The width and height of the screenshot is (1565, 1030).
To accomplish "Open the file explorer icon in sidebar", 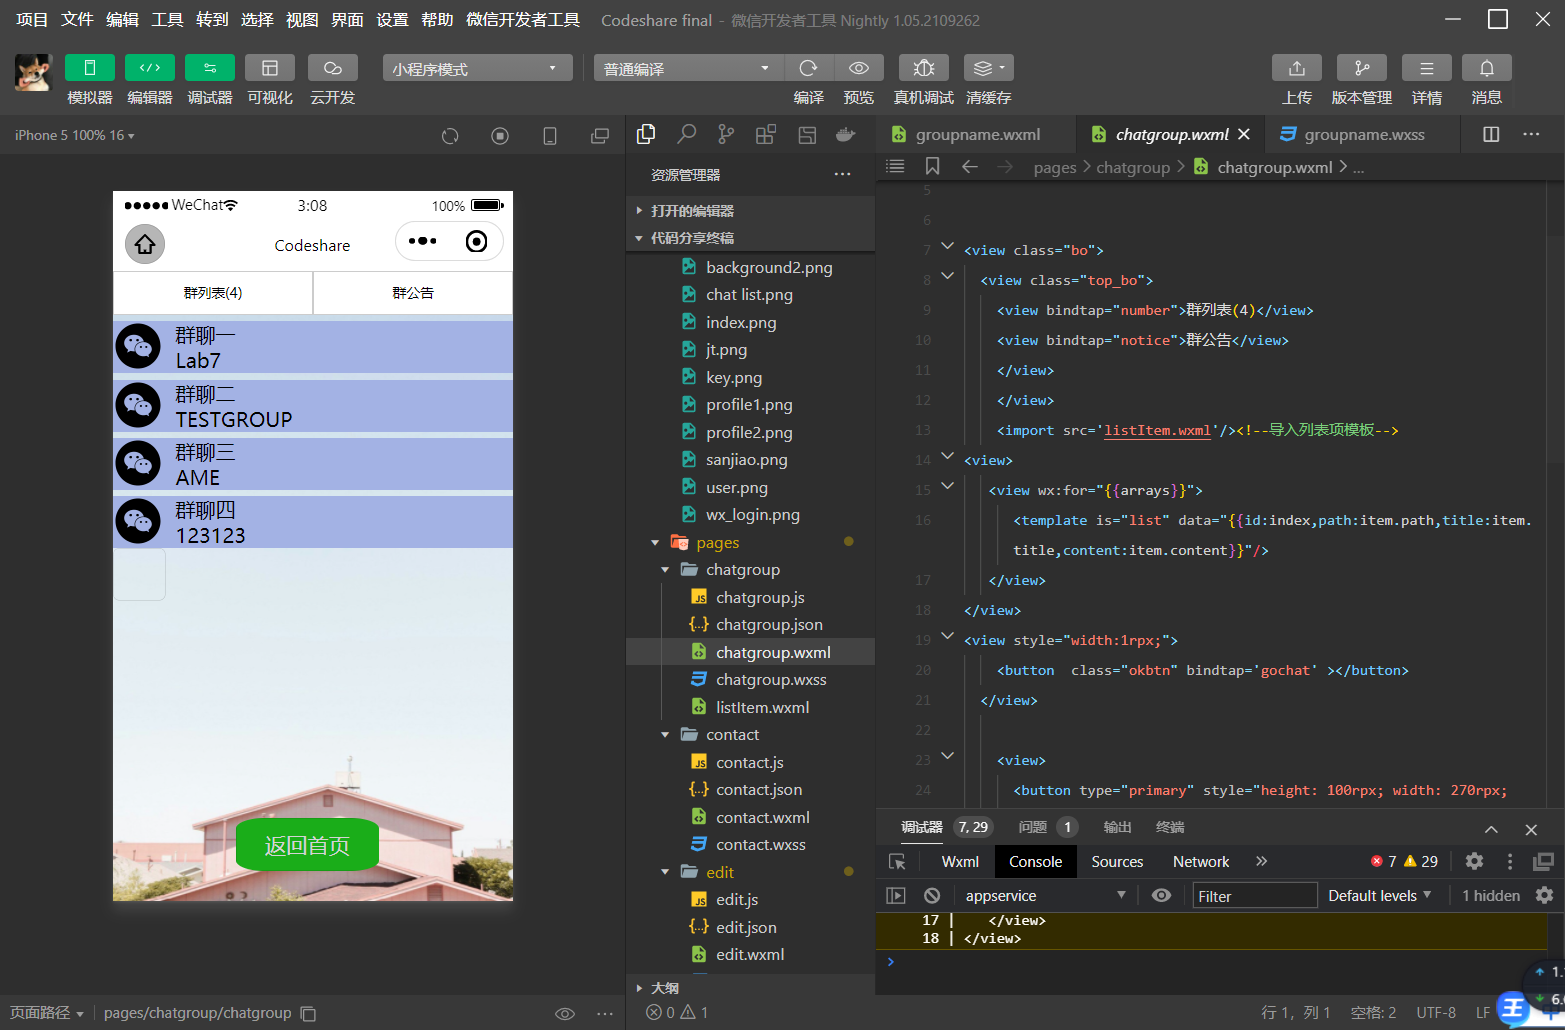I will coord(646,134).
